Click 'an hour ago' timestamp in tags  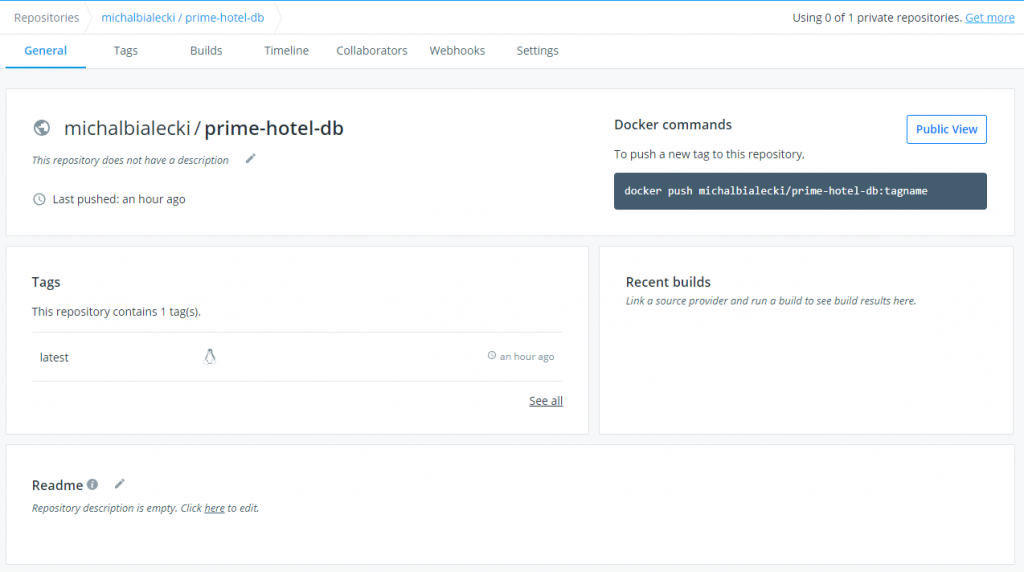coord(527,357)
